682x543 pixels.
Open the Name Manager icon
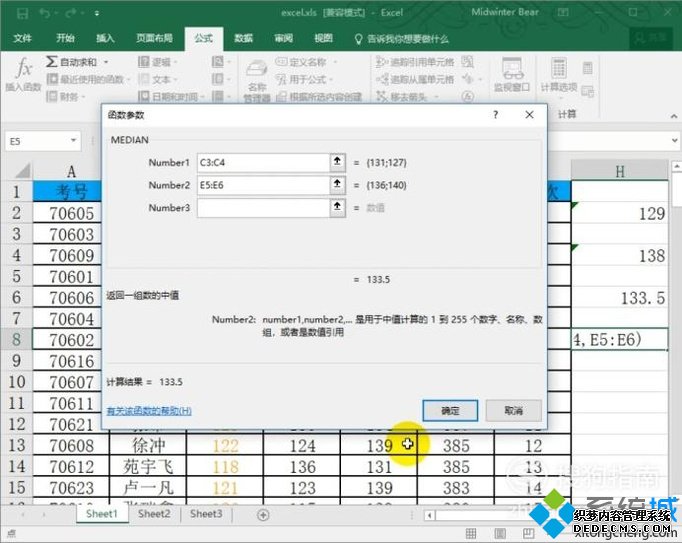257,68
